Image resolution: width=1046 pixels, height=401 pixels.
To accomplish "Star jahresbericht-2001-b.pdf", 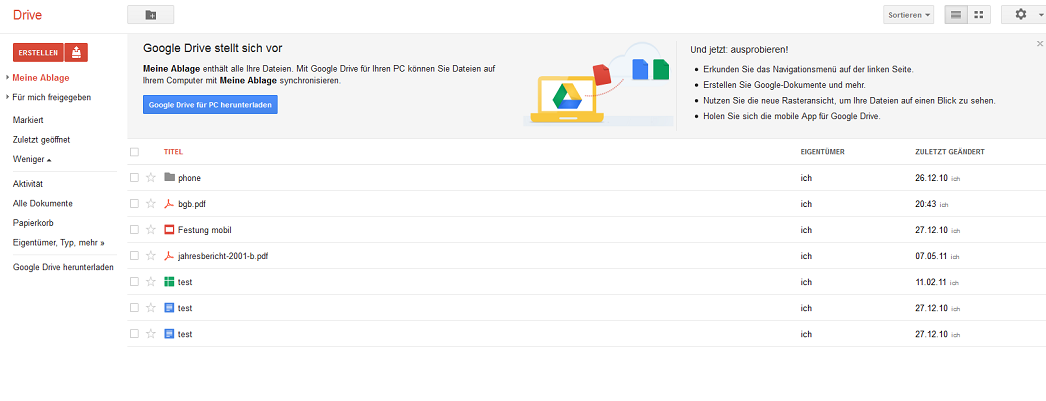I will click(151, 256).
